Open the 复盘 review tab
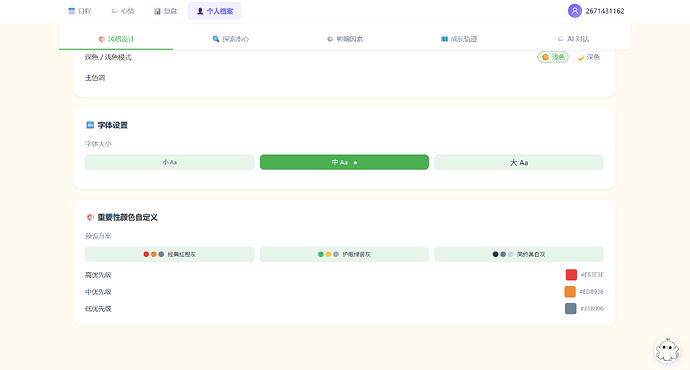The height and width of the screenshot is (370, 690). 165,11
